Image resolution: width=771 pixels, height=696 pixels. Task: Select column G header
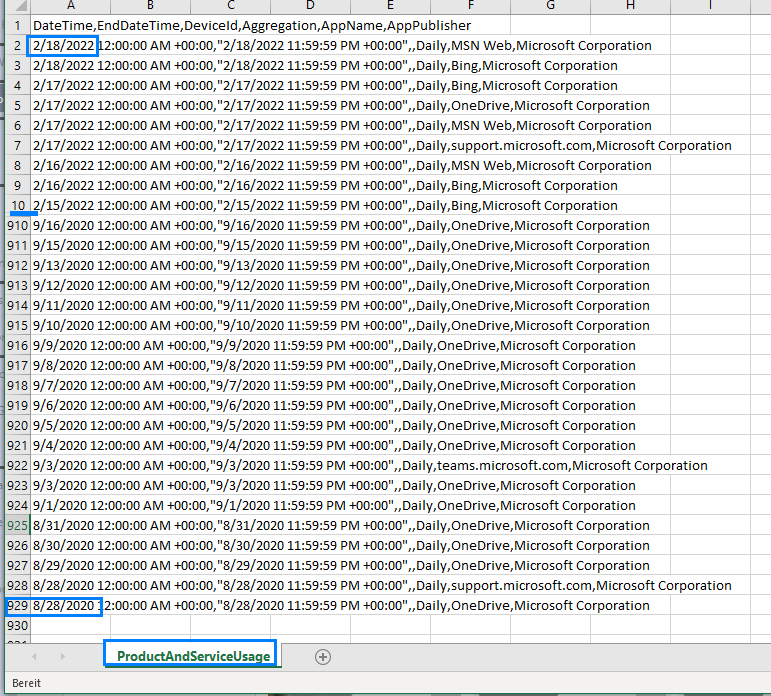(x=550, y=6)
